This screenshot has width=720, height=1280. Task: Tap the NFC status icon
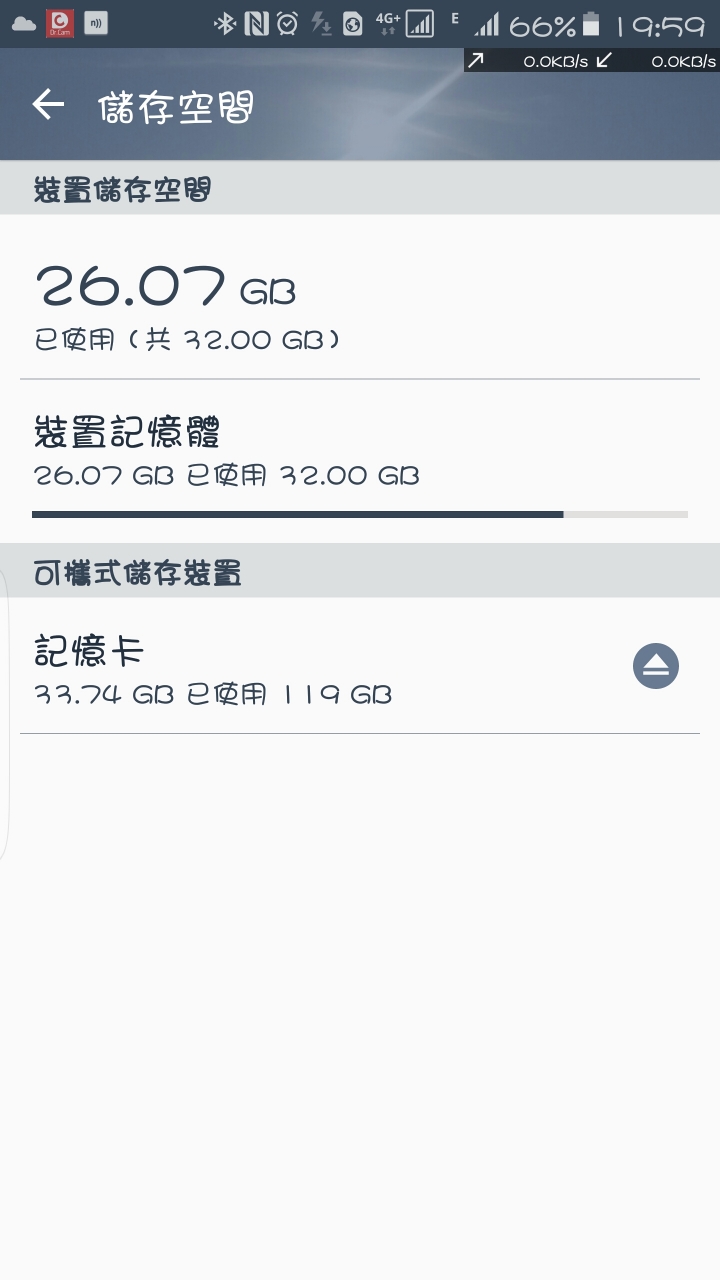256,23
